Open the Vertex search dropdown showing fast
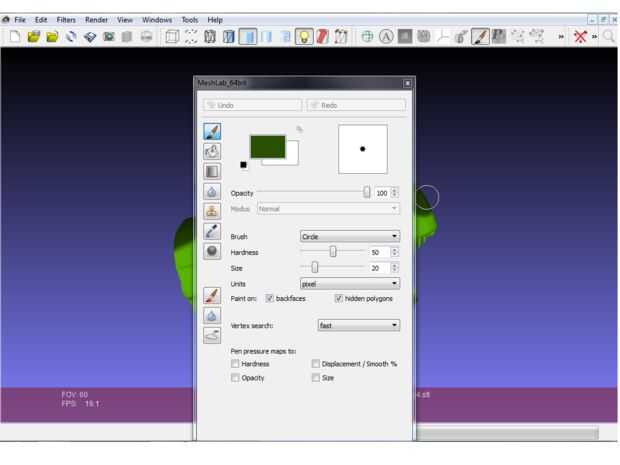This screenshot has height=465, width=620. tap(359, 325)
